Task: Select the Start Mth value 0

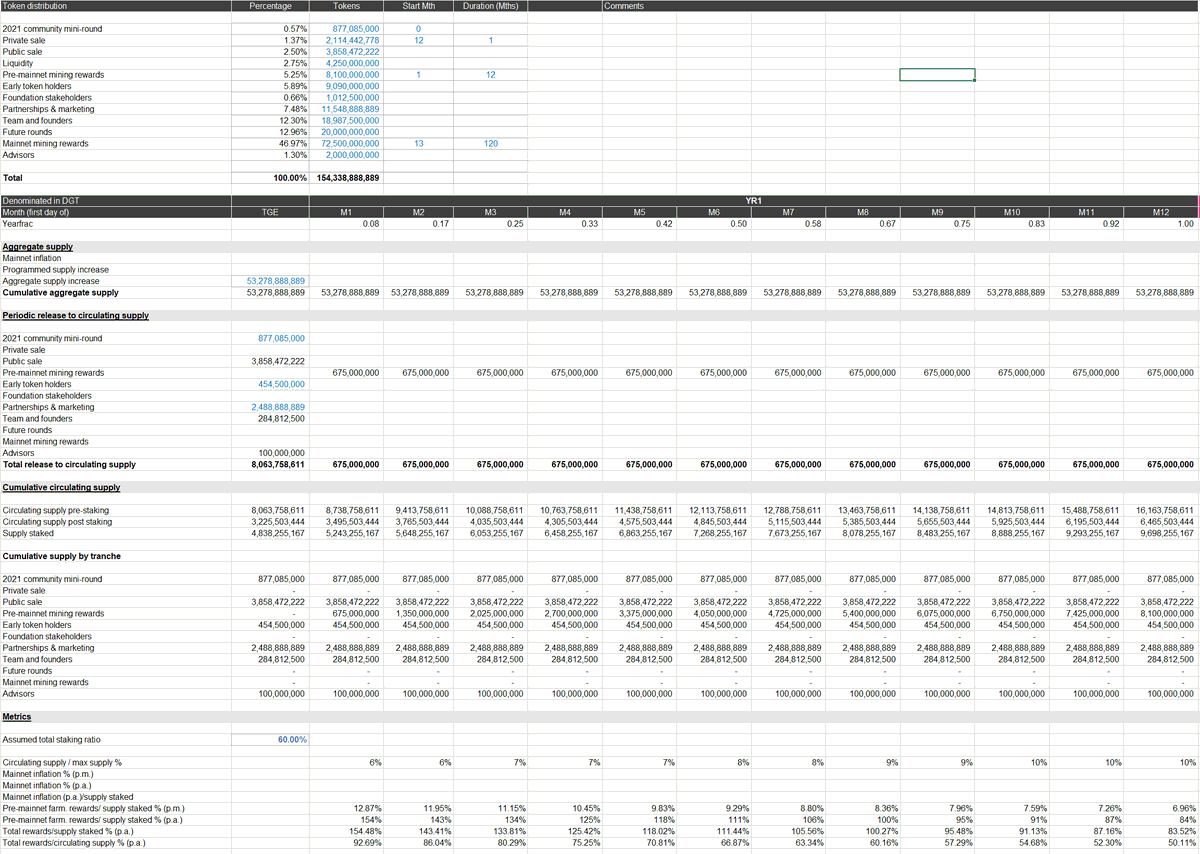Action: pos(418,29)
